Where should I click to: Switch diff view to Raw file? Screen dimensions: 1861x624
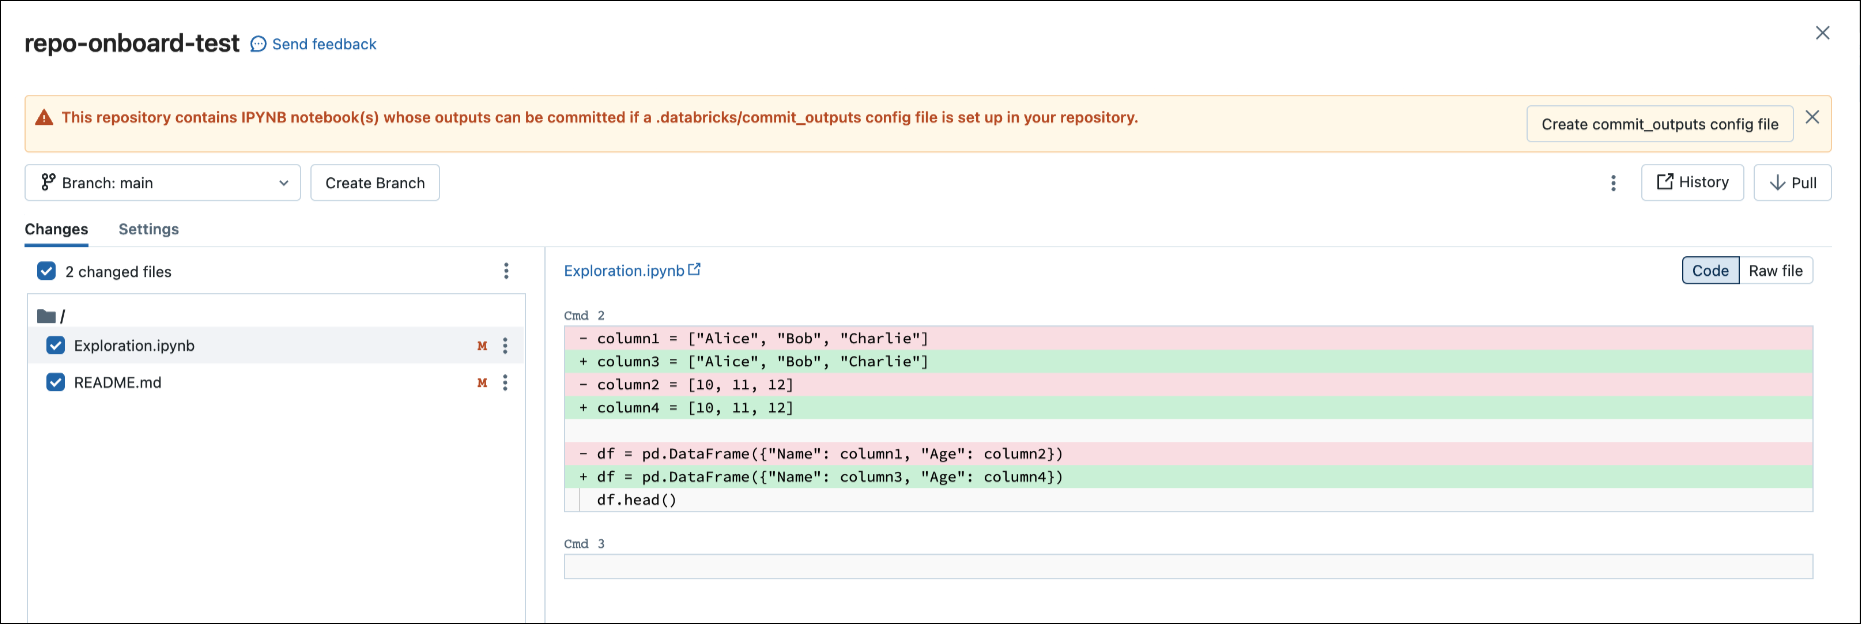[x=1775, y=271]
